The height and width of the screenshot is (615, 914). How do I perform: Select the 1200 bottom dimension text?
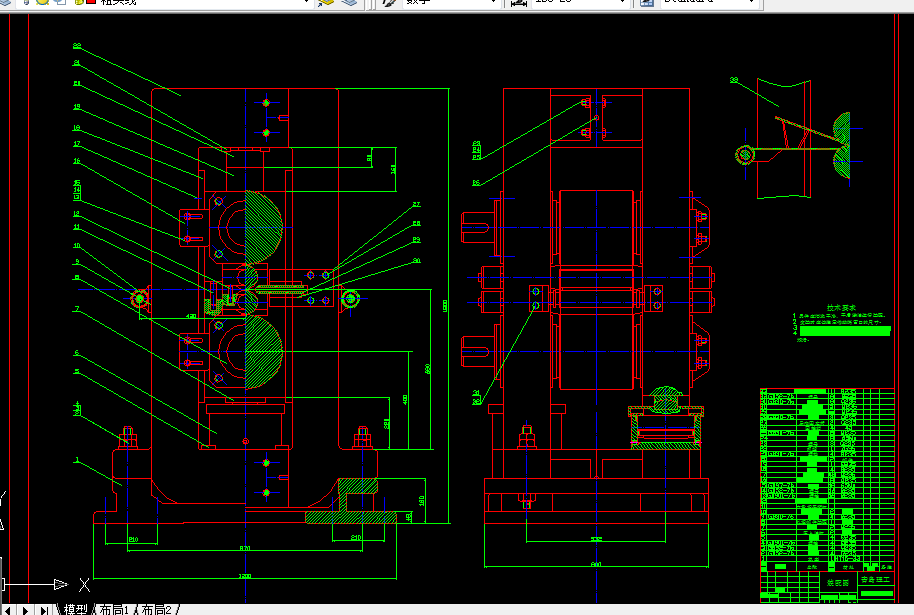pos(245,576)
